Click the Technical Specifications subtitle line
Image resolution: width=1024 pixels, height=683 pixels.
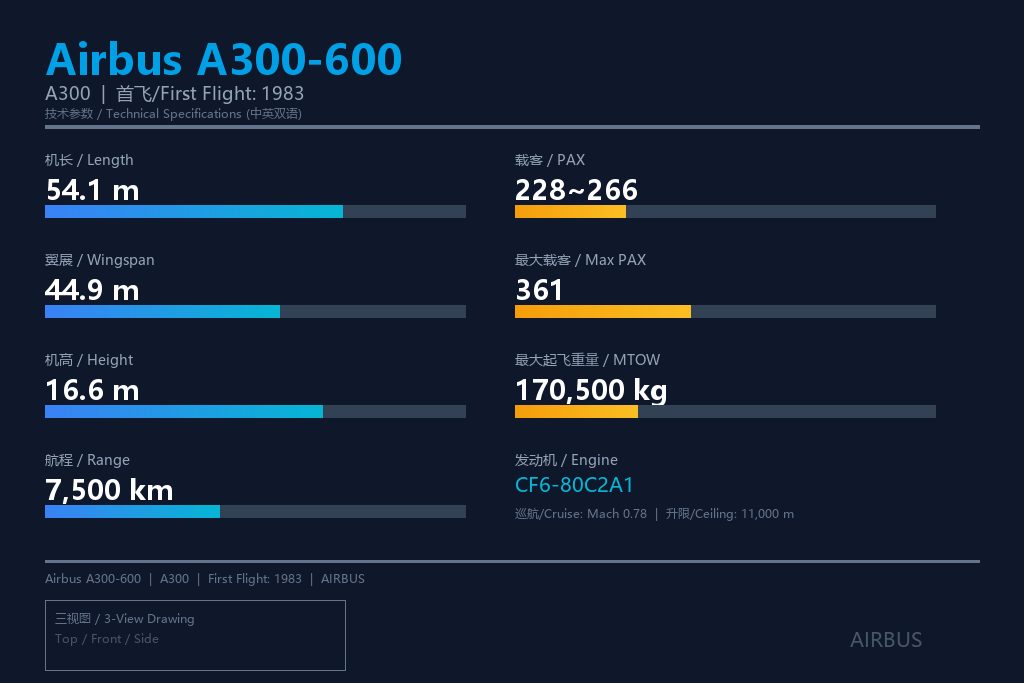[173, 114]
